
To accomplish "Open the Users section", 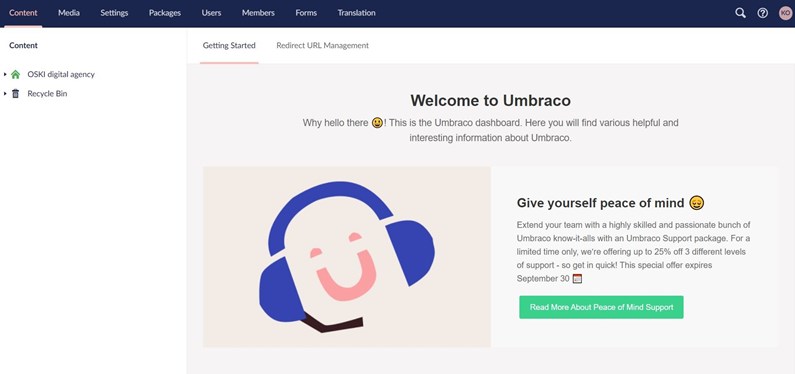I will [x=211, y=13].
